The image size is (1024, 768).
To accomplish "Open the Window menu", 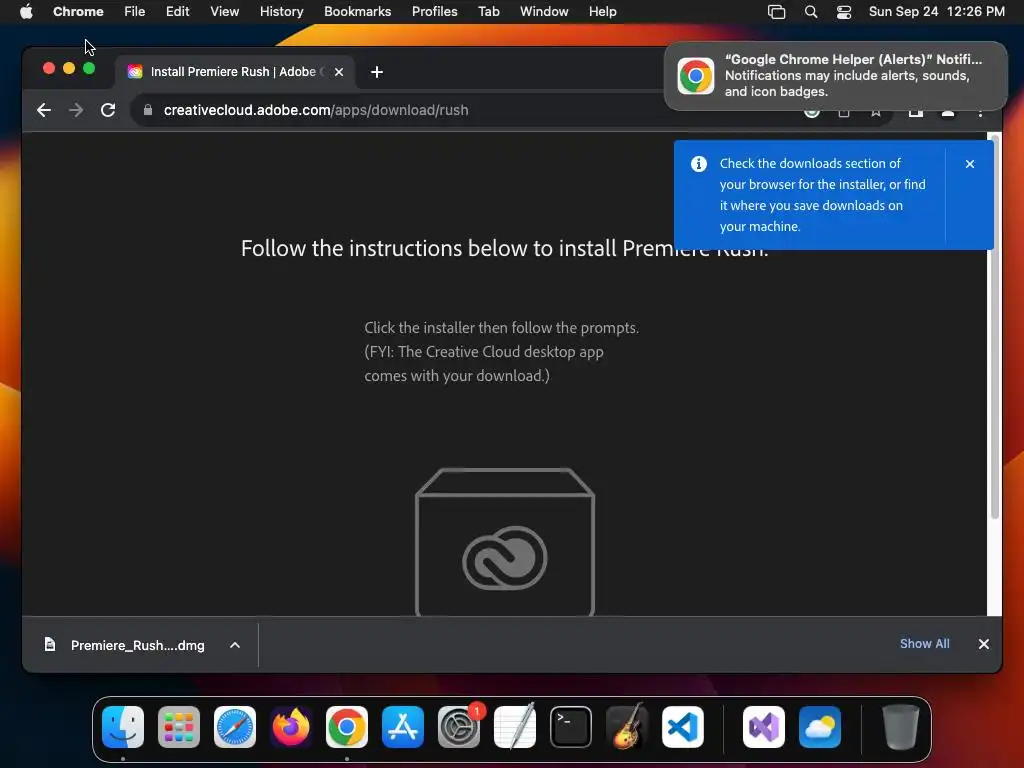I will click(x=544, y=12).
